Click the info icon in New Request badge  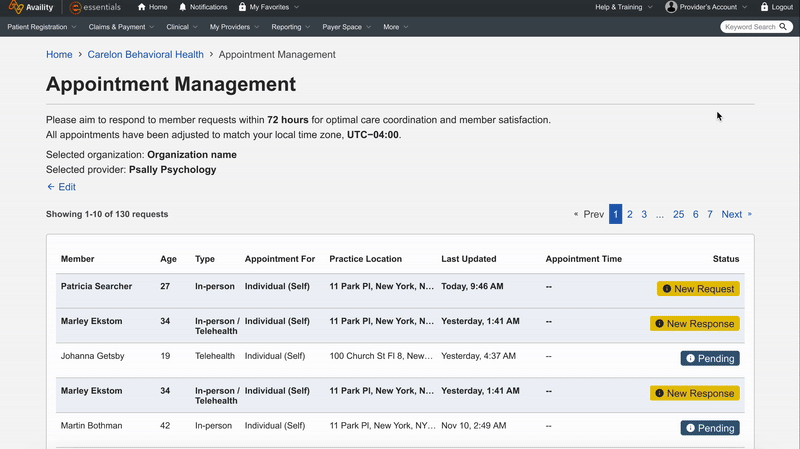666,289
